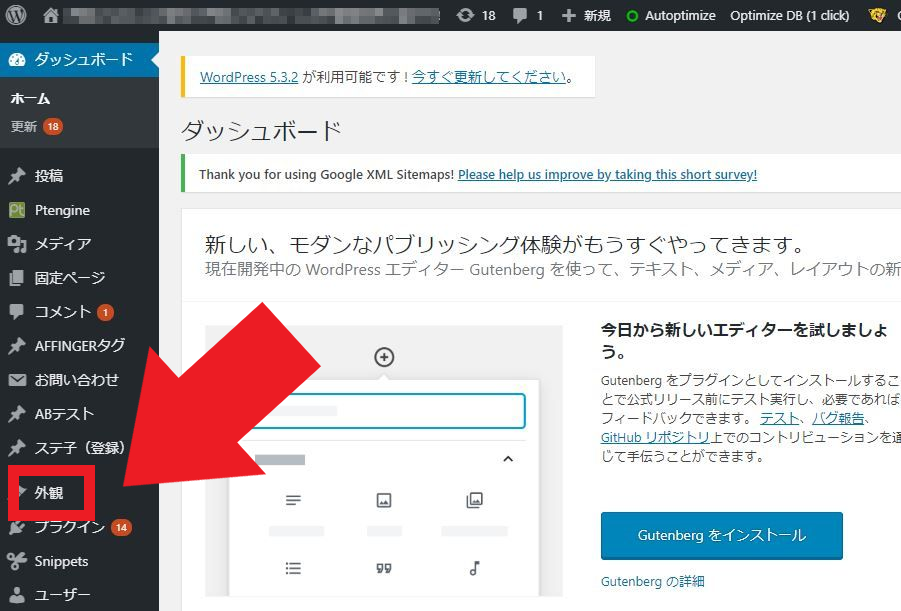Image resolution: width=901 pixels, height=611 pixels.
Task: Click the paragraph block icon in preview
Action: pyautogui.click(x=293, y=500)
